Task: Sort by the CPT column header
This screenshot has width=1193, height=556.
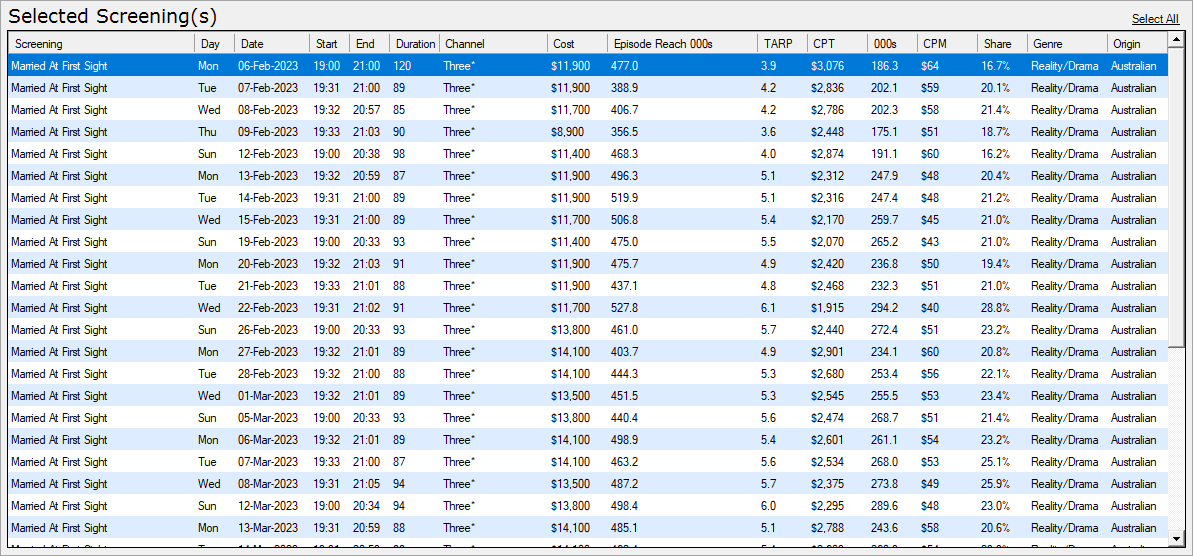Action: point(837,44)
